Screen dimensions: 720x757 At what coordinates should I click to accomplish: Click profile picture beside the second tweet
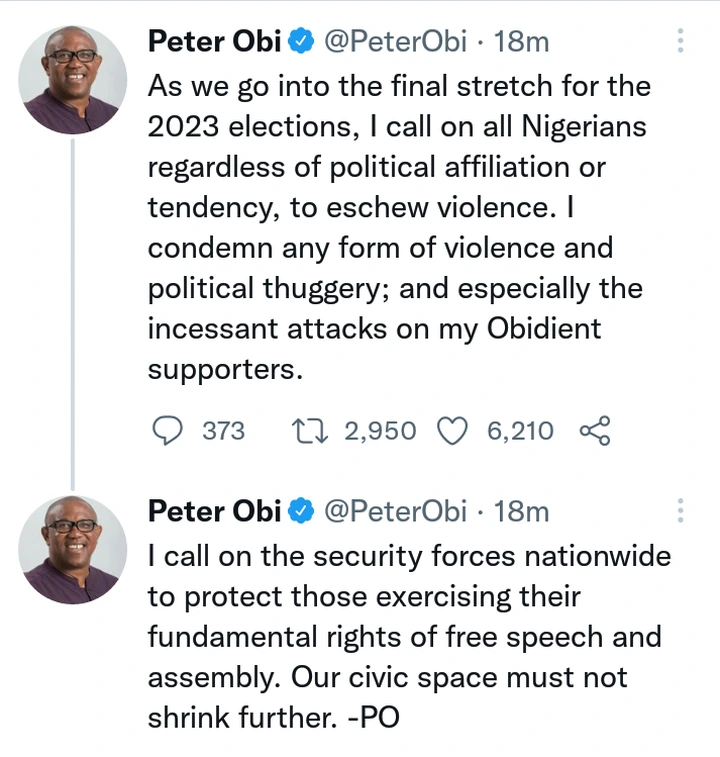(74, 549)
